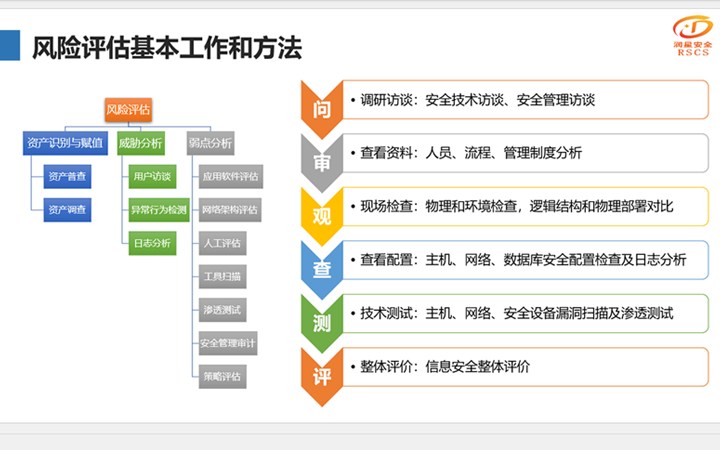Click the 用户访谈 node
The image size is (720, 450).
152,176
